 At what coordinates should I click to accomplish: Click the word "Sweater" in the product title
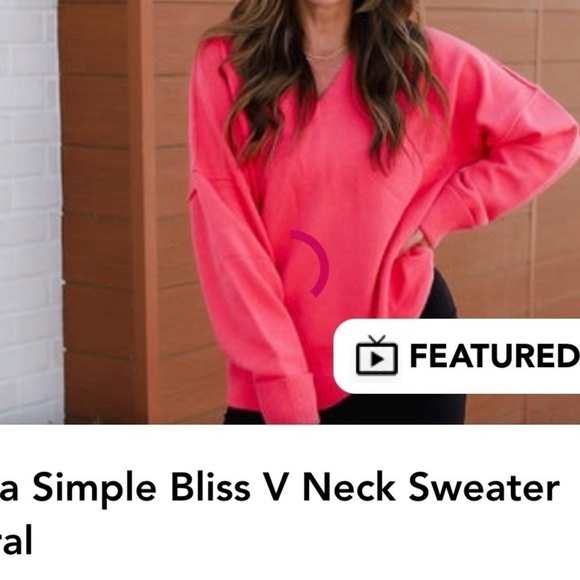[484, 487]
